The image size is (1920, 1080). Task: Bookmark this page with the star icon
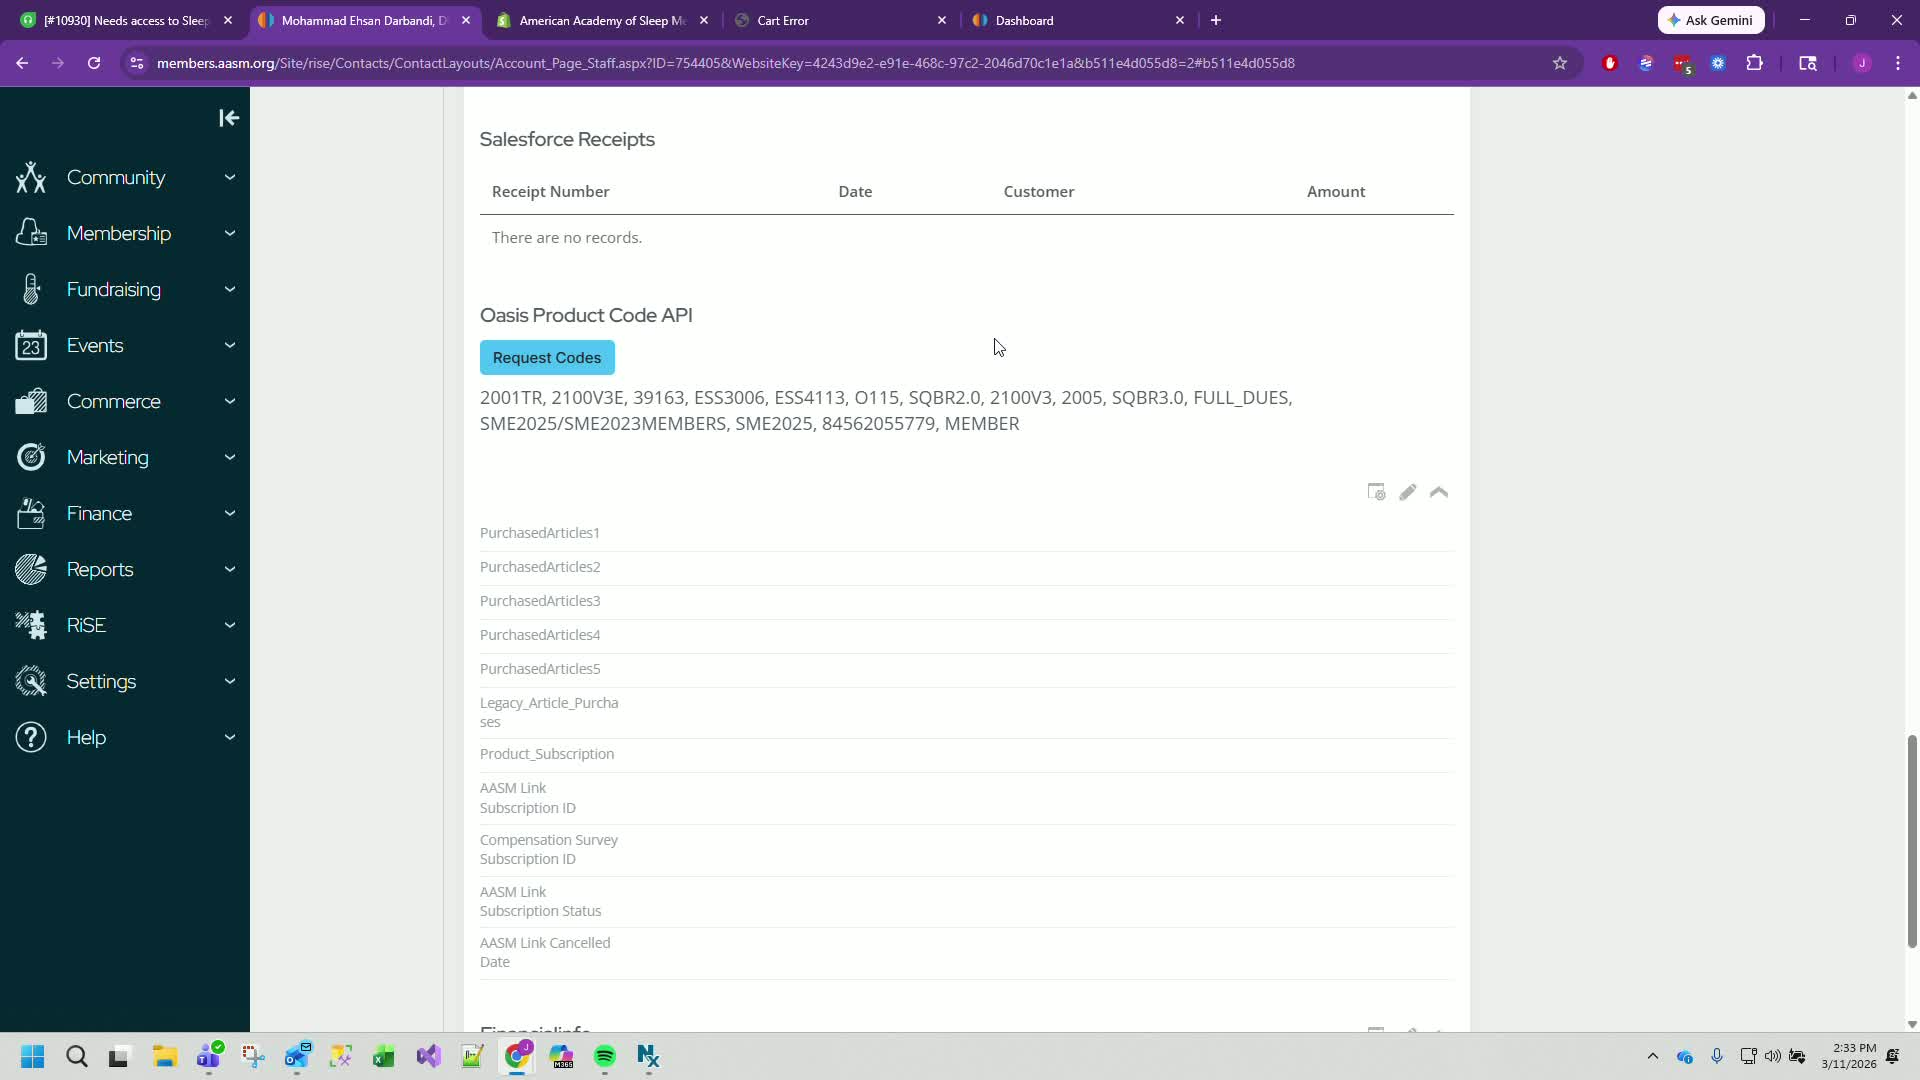click(x=1559, y=63)
